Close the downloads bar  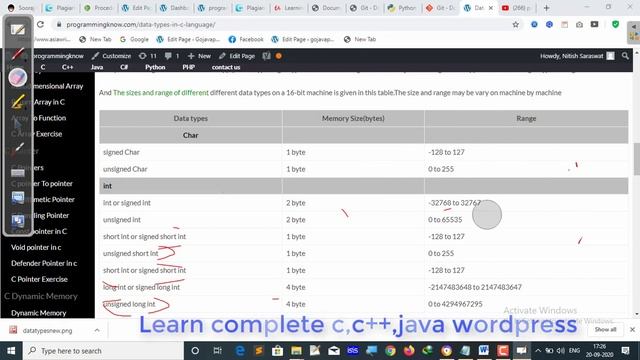coord(632,329)
